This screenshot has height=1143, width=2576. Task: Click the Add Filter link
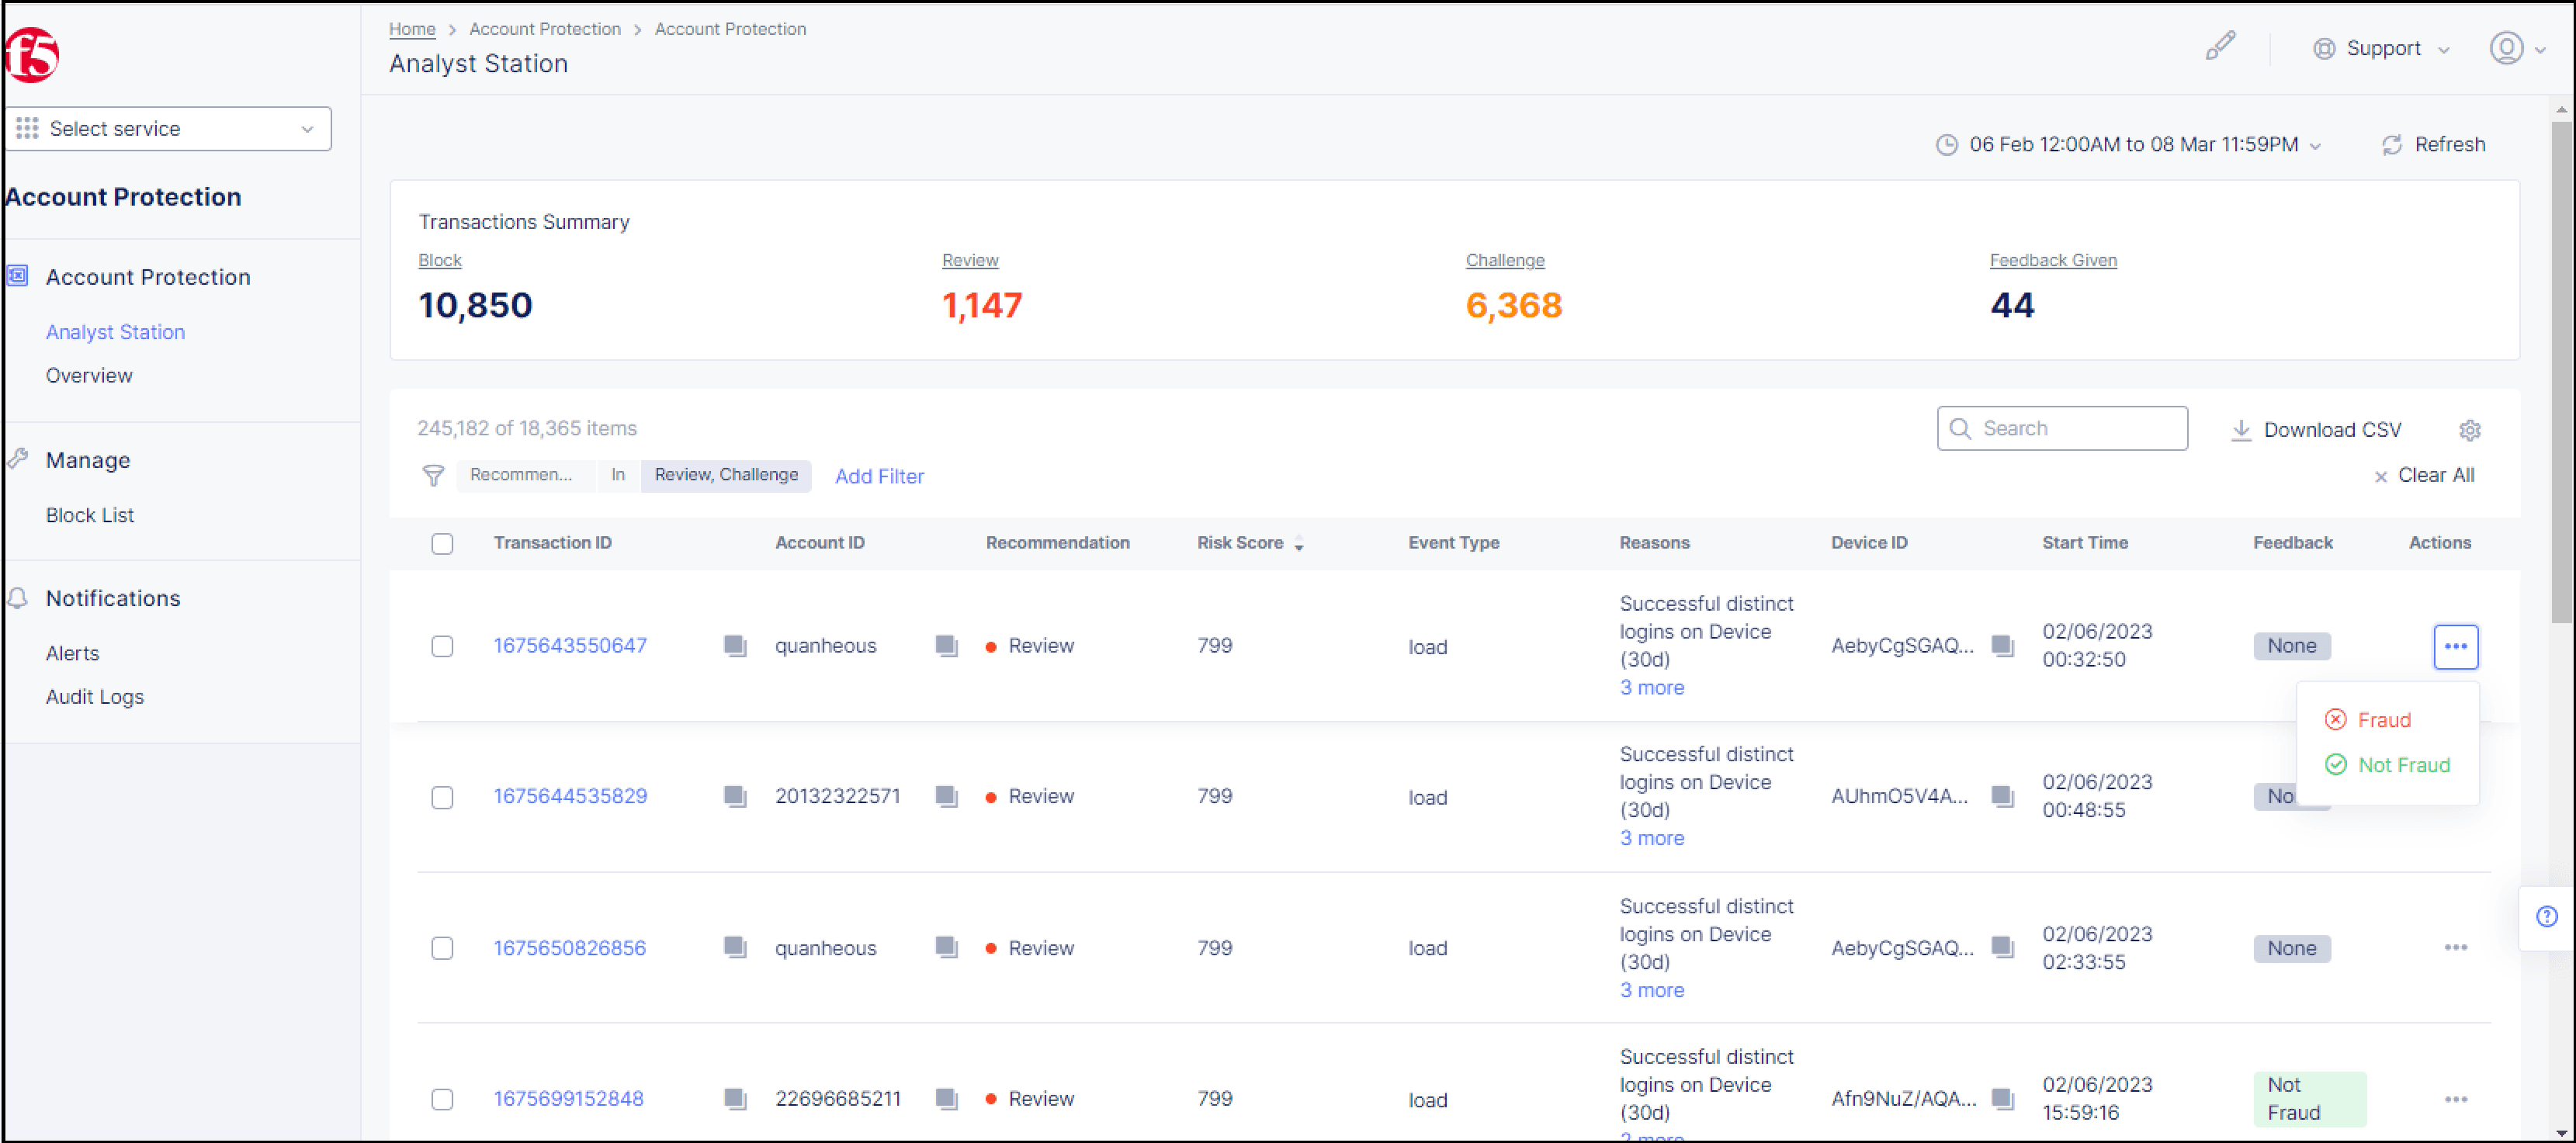coord(879,476)
